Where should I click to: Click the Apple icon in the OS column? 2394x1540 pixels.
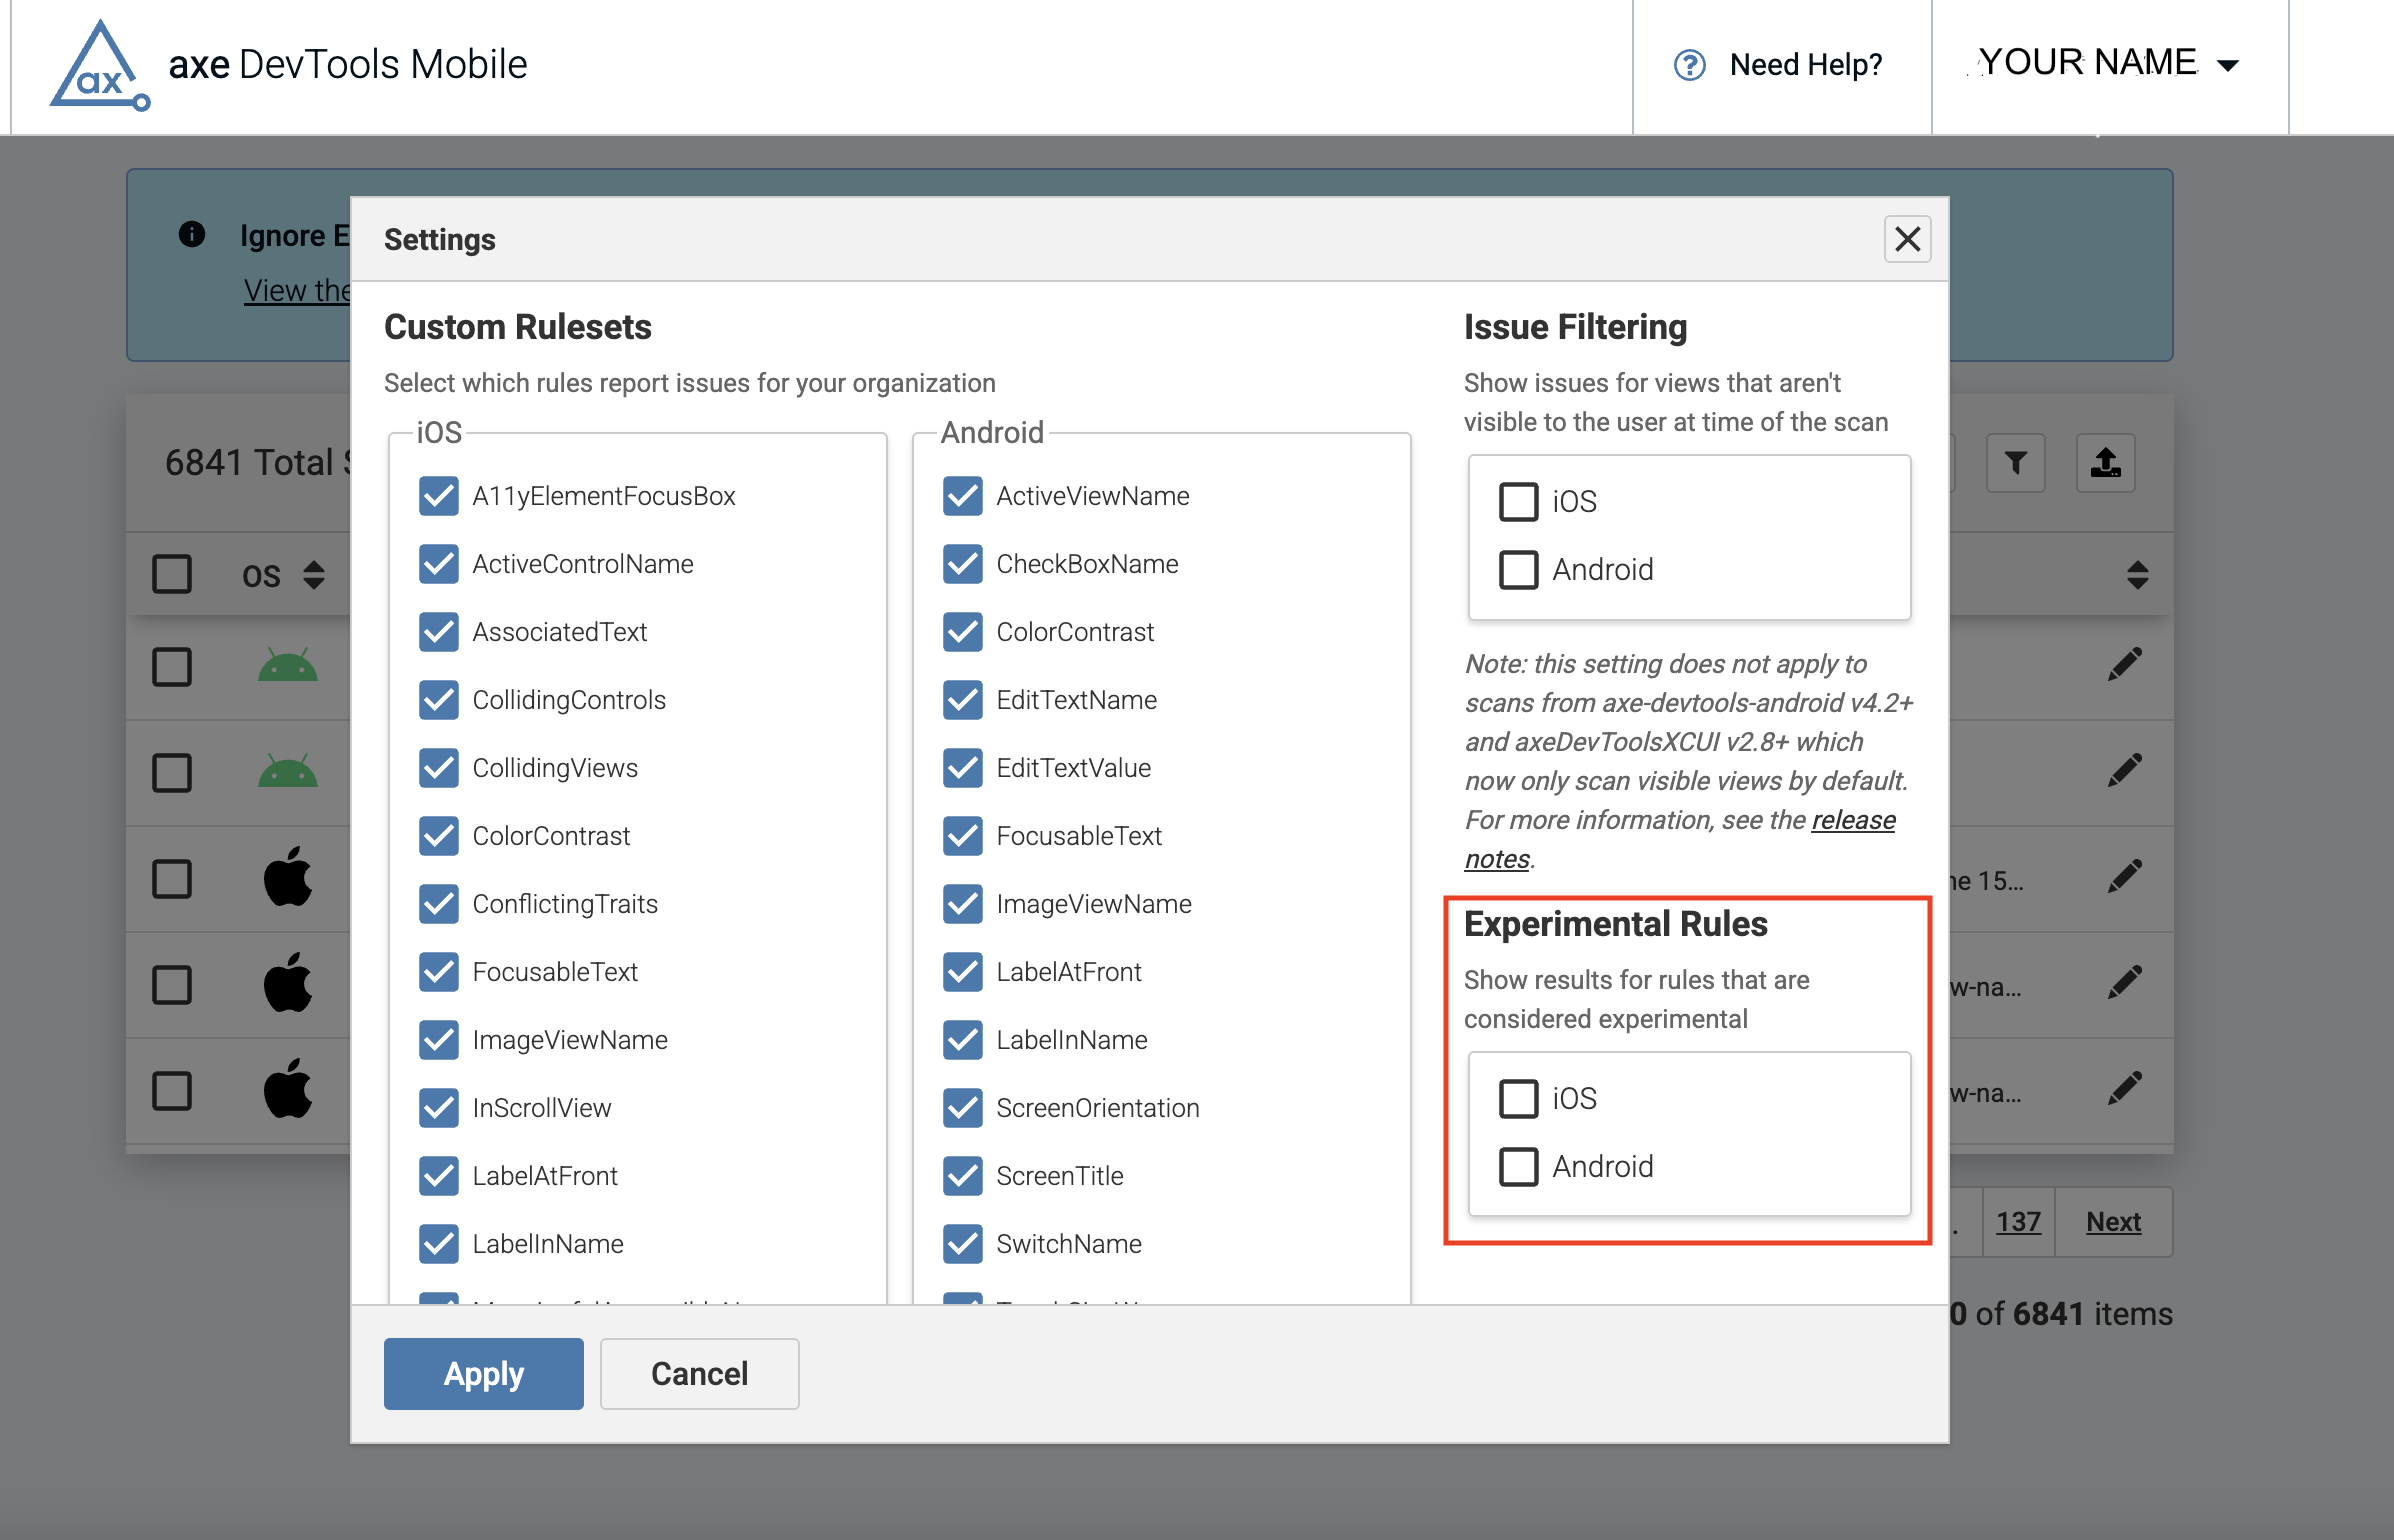289,878
